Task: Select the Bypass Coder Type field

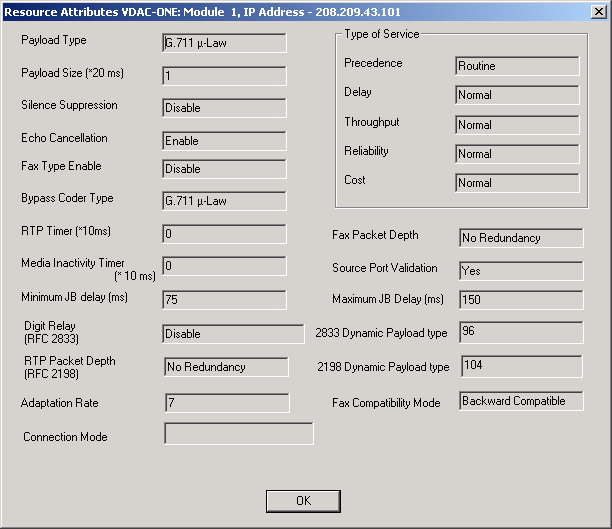Action: click(224, 201)
